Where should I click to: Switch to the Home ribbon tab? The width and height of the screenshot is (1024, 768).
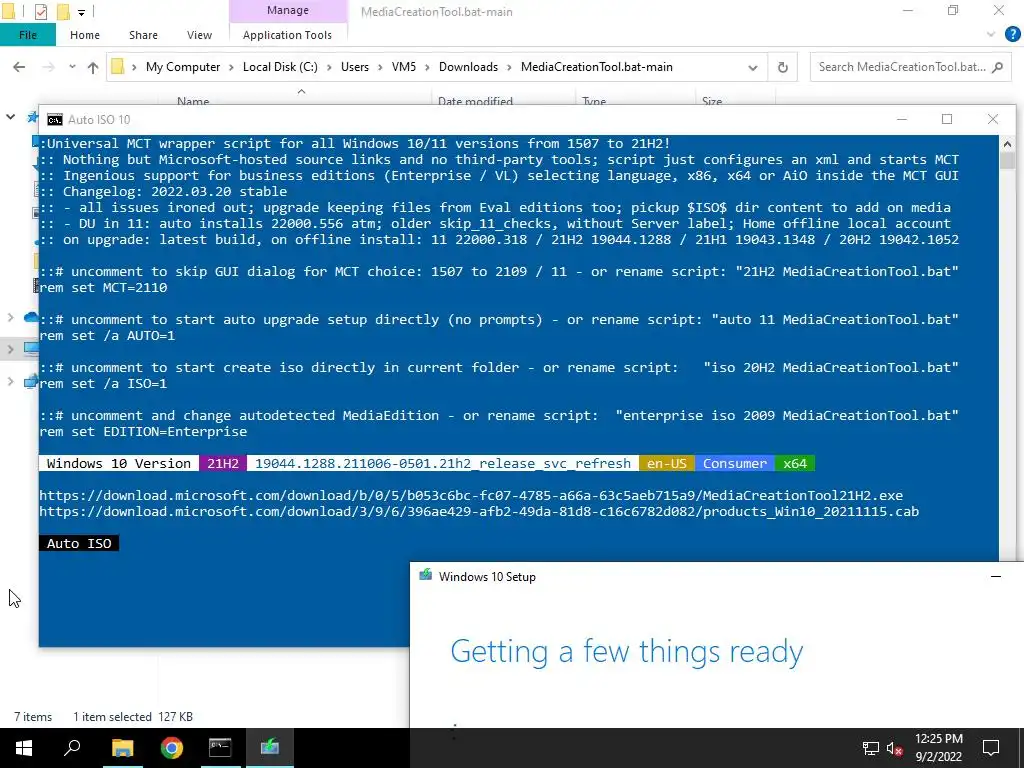coord(85,35)
